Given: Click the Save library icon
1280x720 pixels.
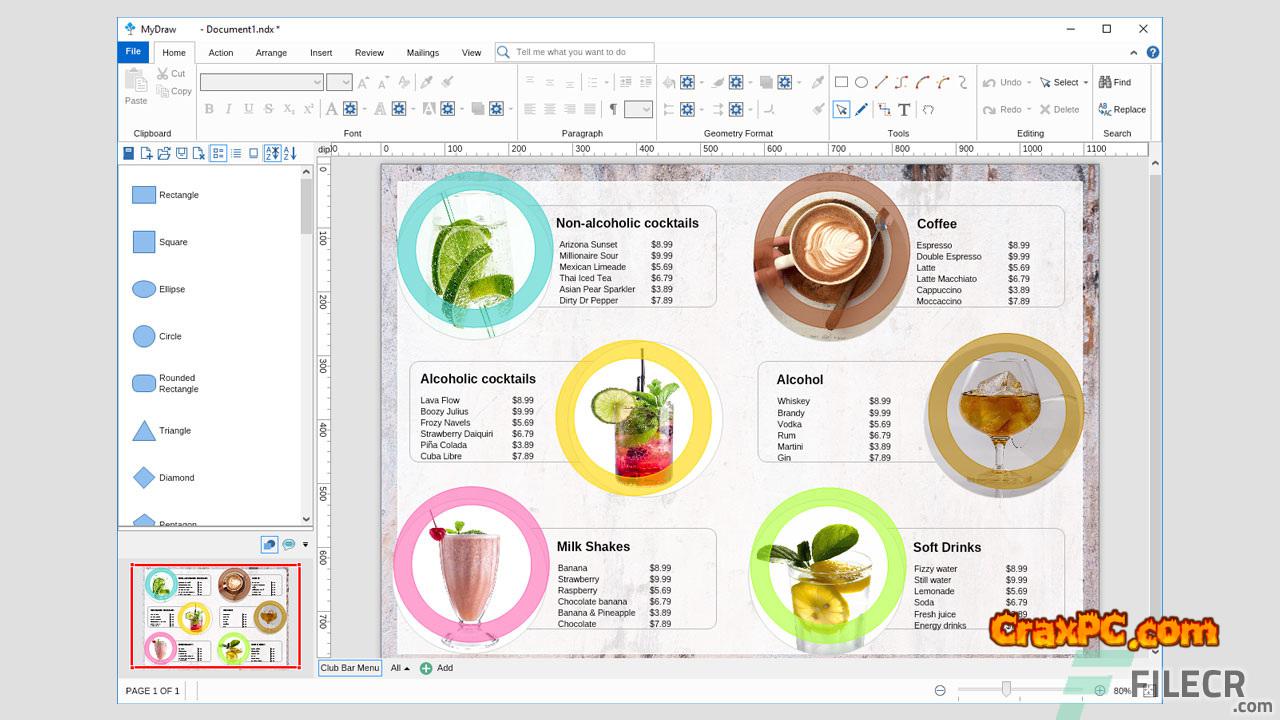Looking at the screenshot, I should click(x=128, y=153).
